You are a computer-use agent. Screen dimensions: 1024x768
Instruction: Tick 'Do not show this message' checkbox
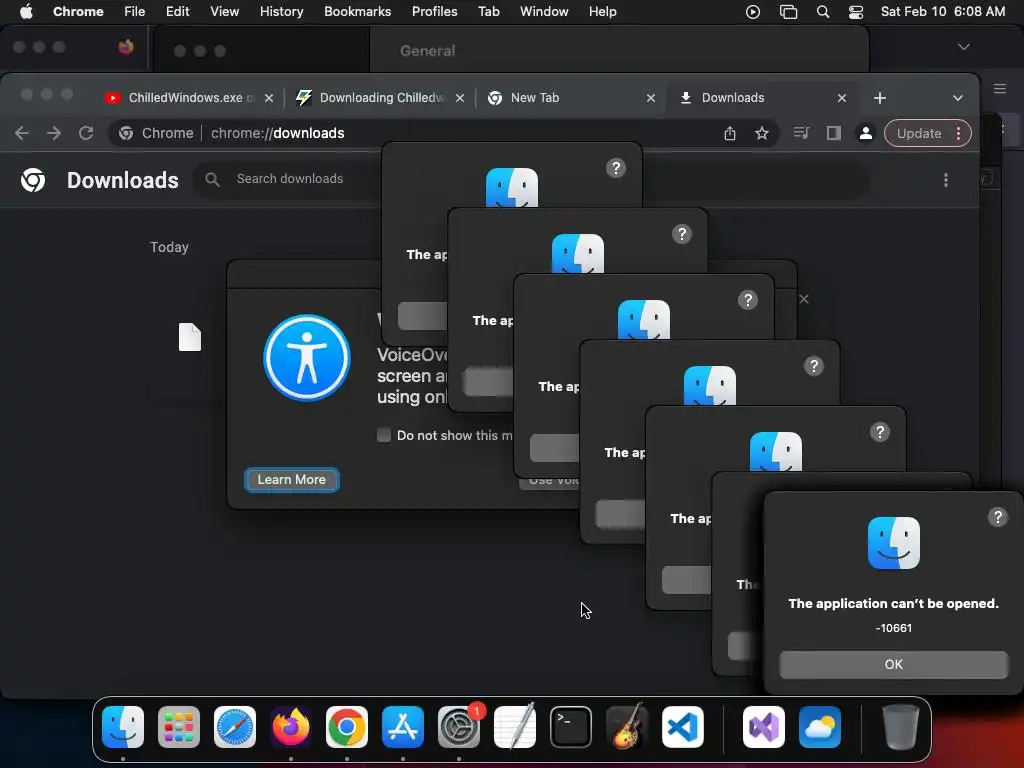pyautogui.click(x=384, y=435)
